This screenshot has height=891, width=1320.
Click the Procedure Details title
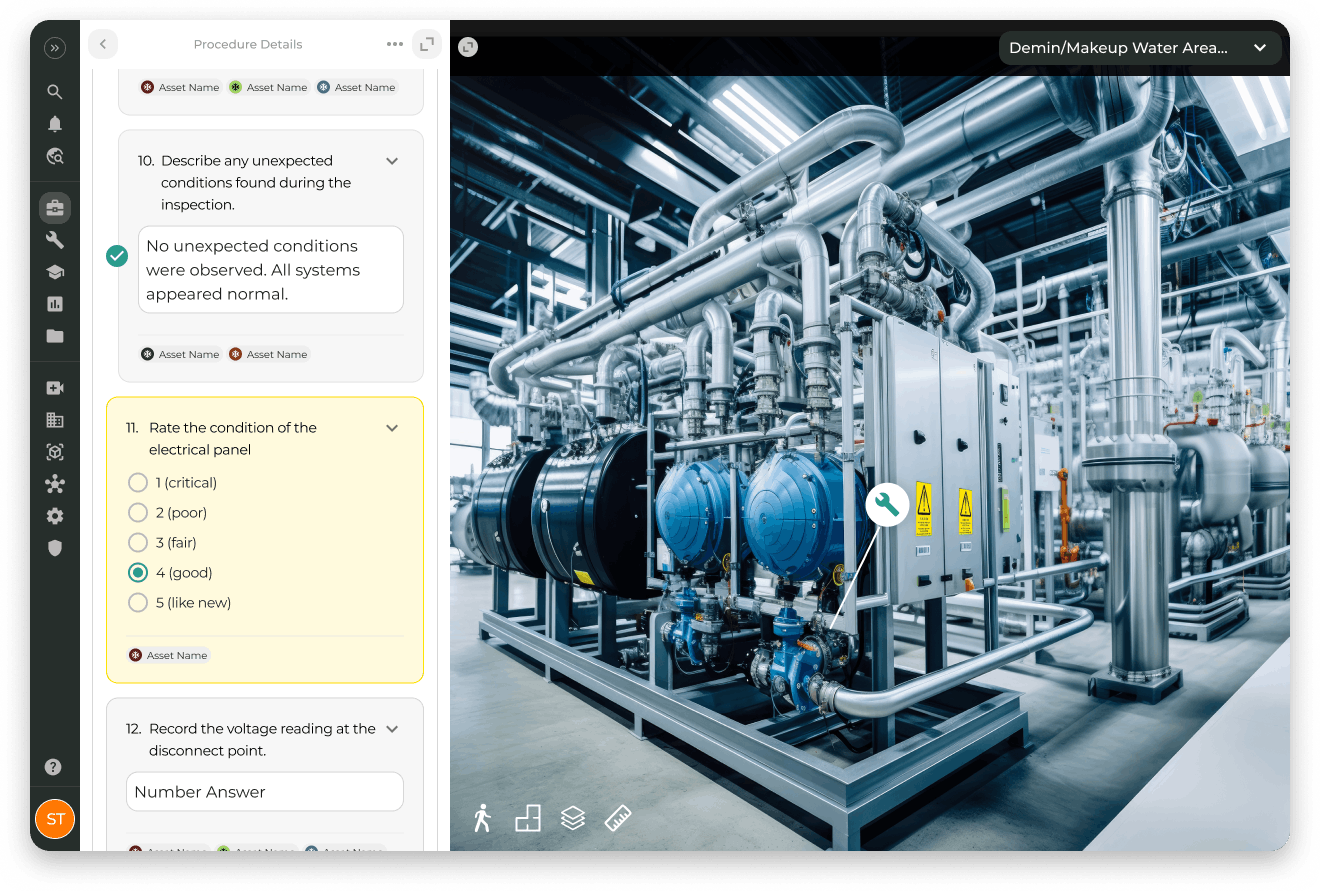coord(248,44)
